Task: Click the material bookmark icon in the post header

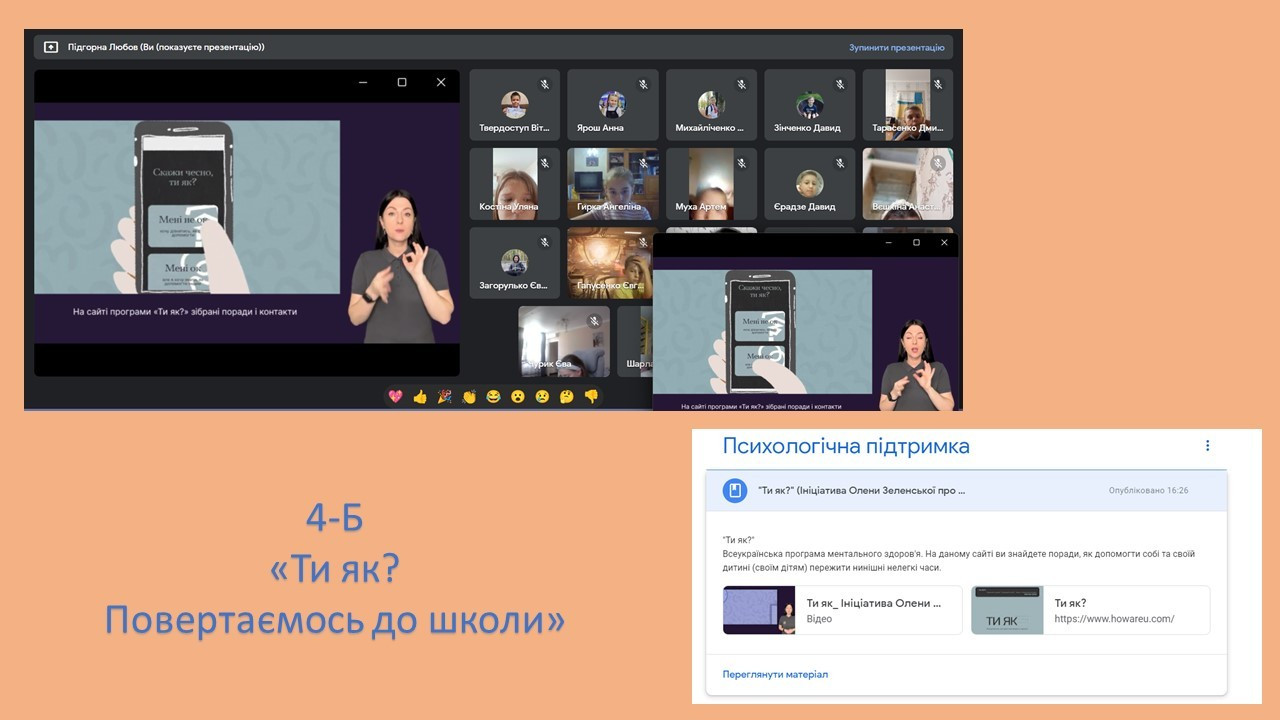Action: click(735, 490)
